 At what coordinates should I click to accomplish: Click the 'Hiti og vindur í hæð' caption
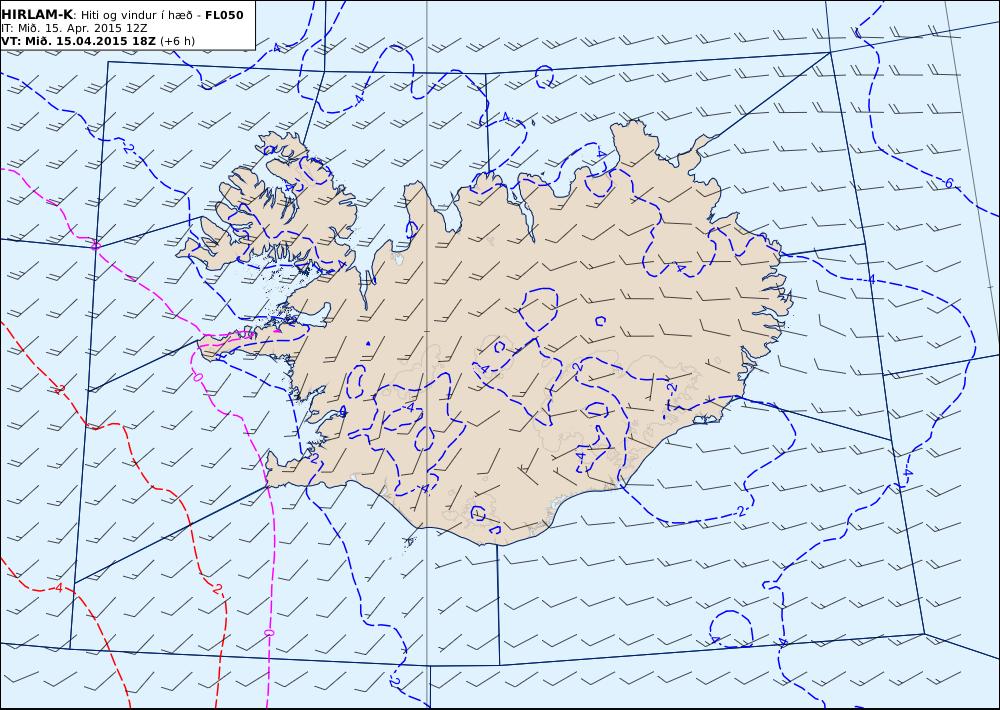tap(136, 15)
